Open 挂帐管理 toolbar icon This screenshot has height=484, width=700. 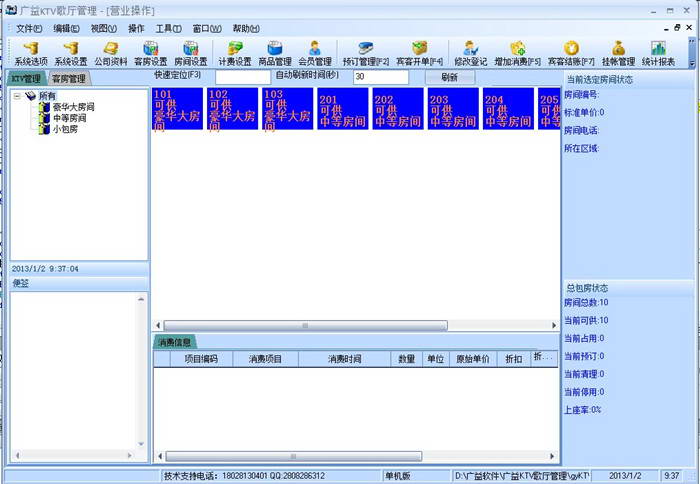point(618,54)
